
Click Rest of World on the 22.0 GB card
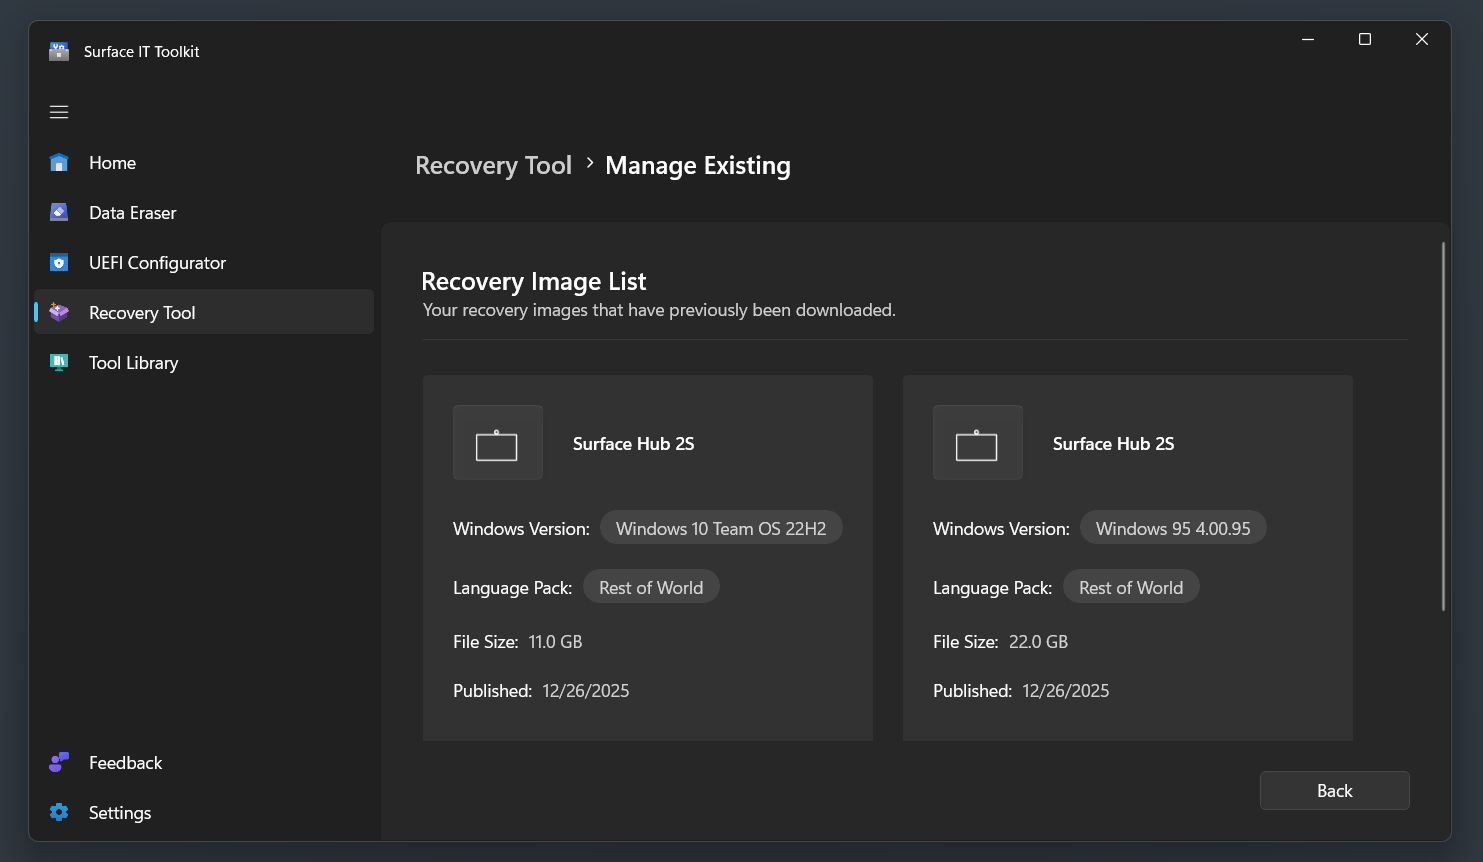(1130, 587)
